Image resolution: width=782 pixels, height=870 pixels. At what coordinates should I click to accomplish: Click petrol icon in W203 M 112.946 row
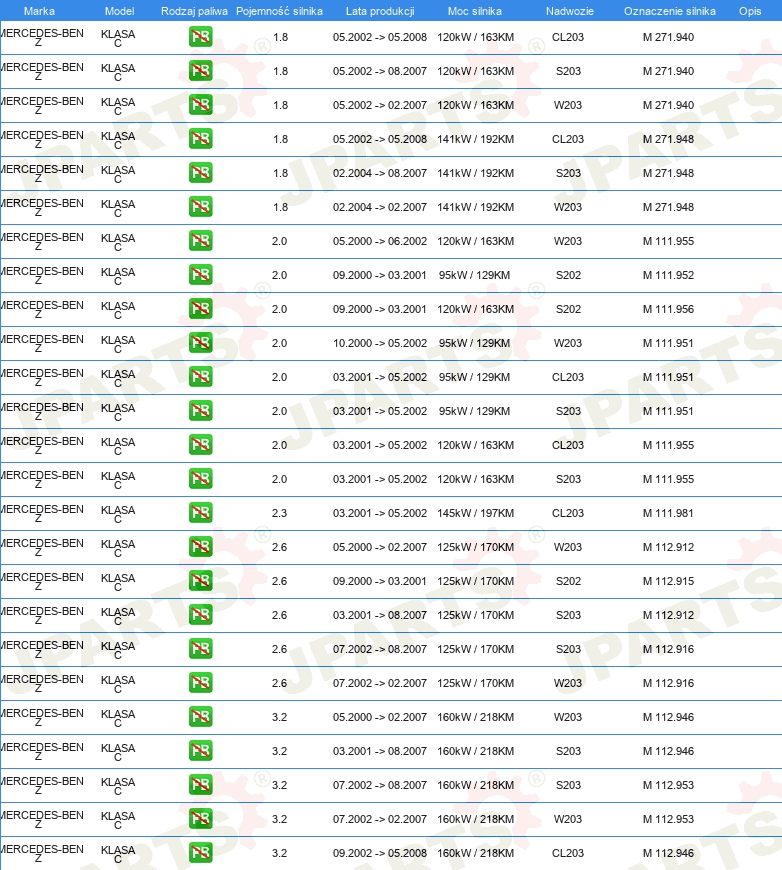pos(200,717)
